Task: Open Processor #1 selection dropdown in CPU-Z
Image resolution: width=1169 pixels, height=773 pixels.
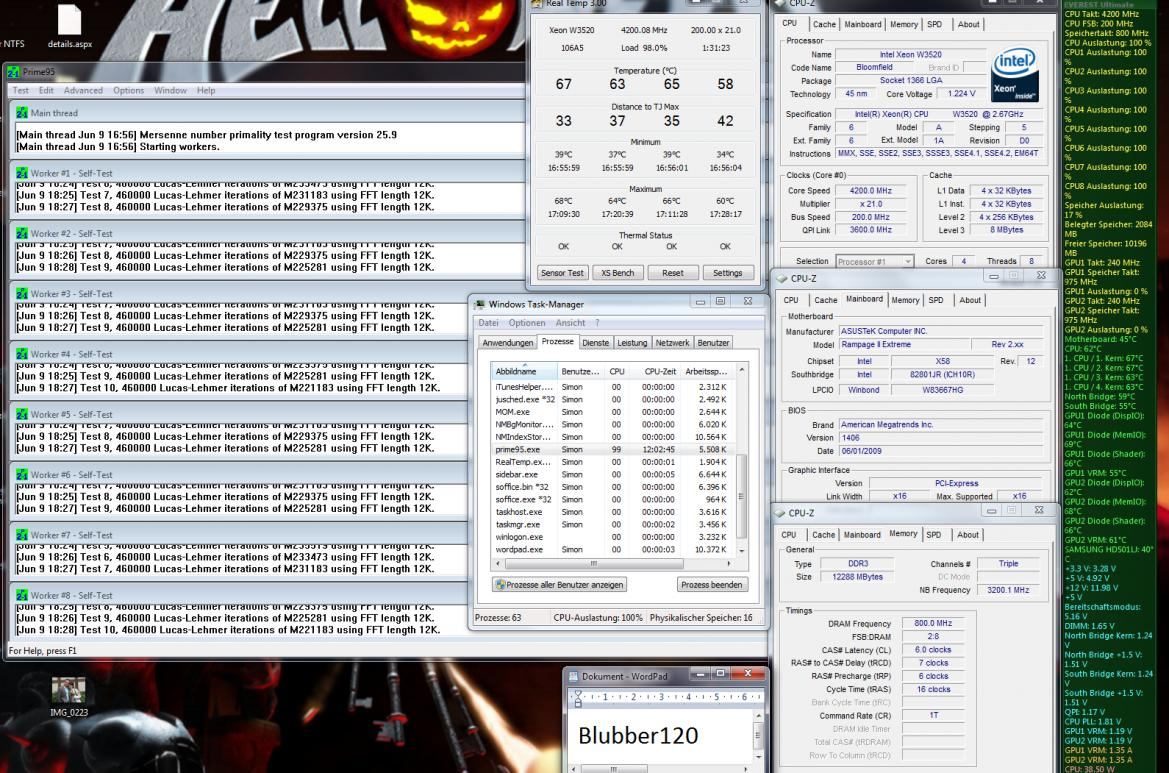Action: click(874, 262)
